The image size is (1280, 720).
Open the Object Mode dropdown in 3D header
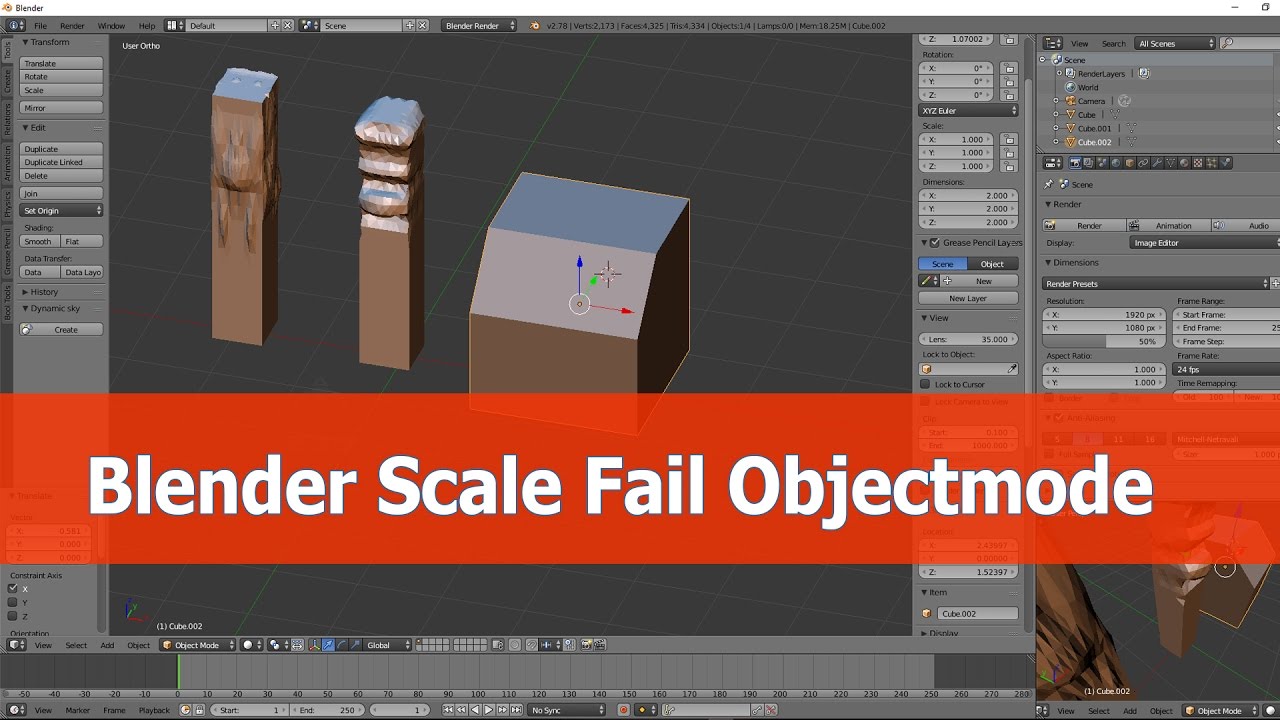[x=198, y=645]
